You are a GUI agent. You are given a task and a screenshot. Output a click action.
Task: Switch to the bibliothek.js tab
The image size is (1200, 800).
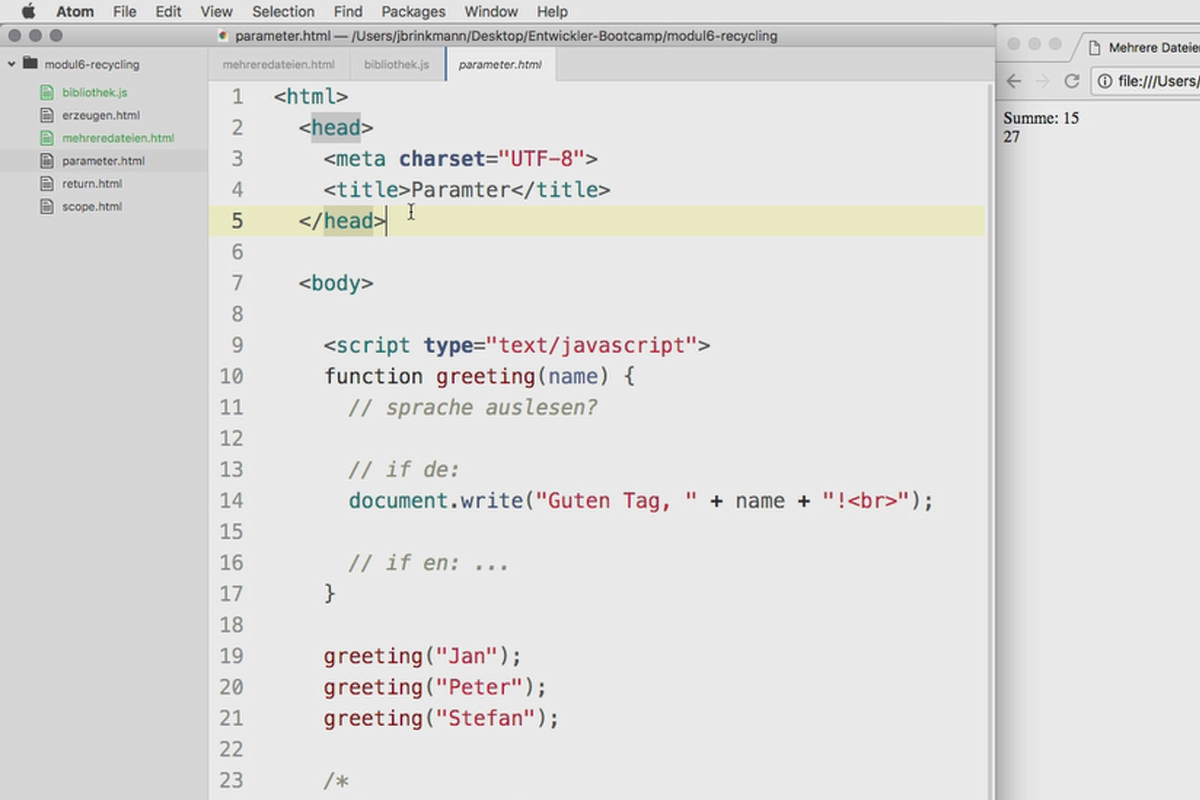pos(397,64)
